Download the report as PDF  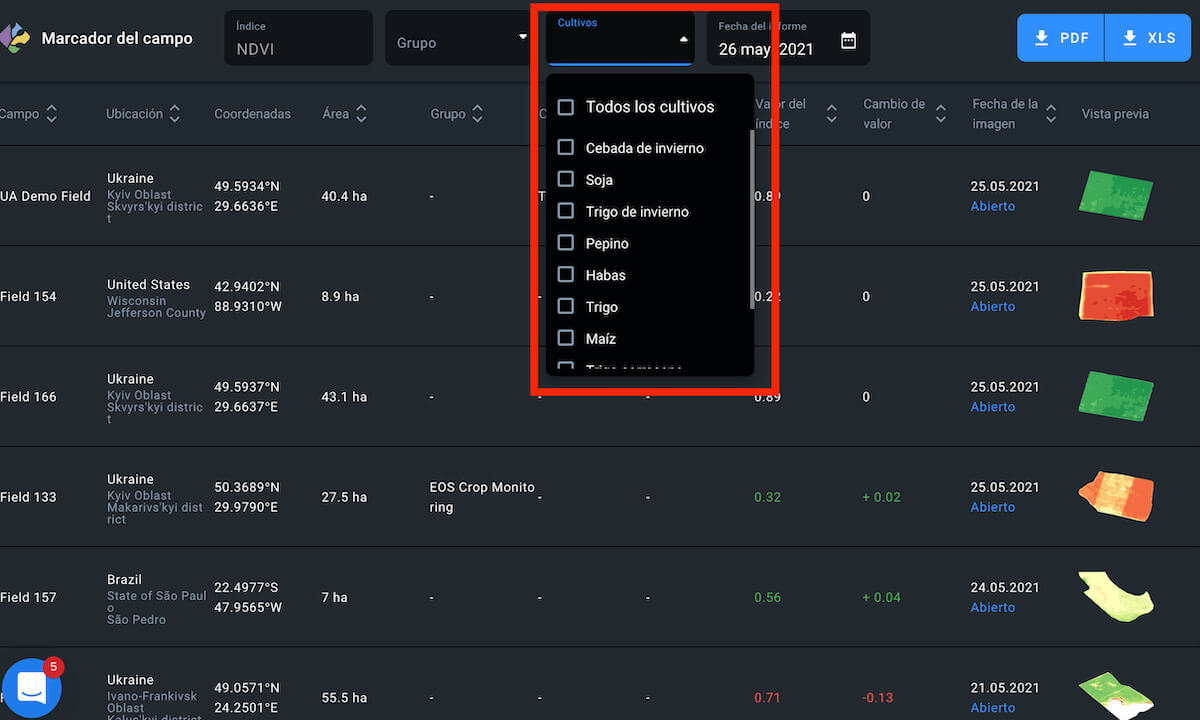coord(1061,38)
